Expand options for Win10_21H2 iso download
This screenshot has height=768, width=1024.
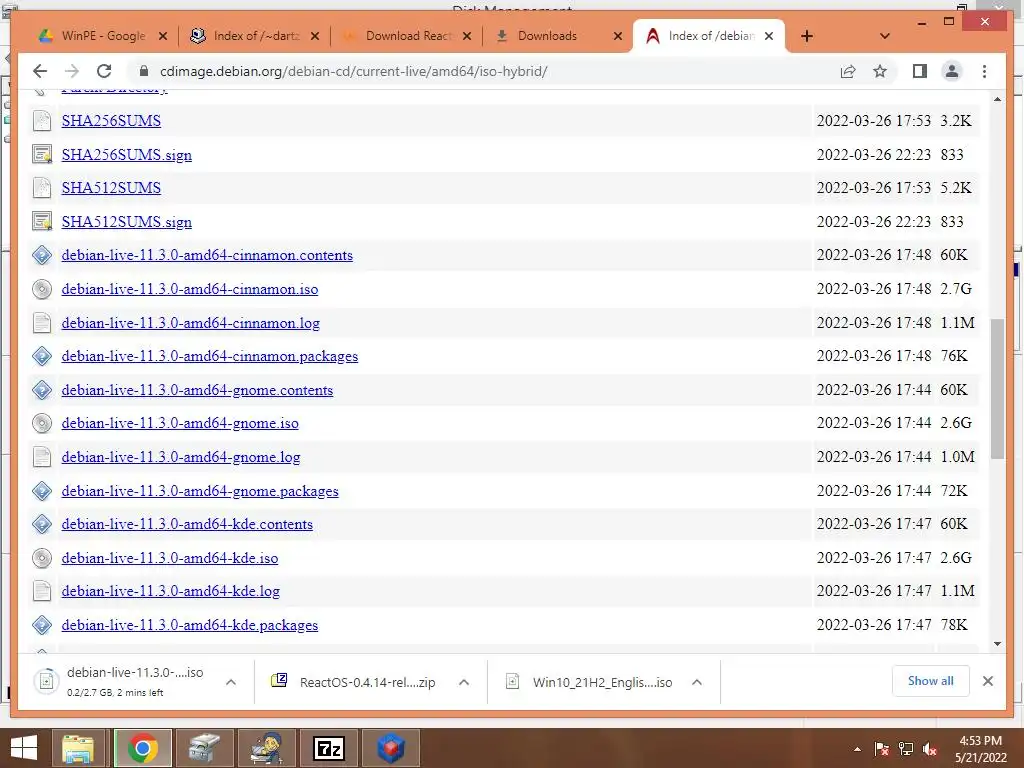click(697, 682)
